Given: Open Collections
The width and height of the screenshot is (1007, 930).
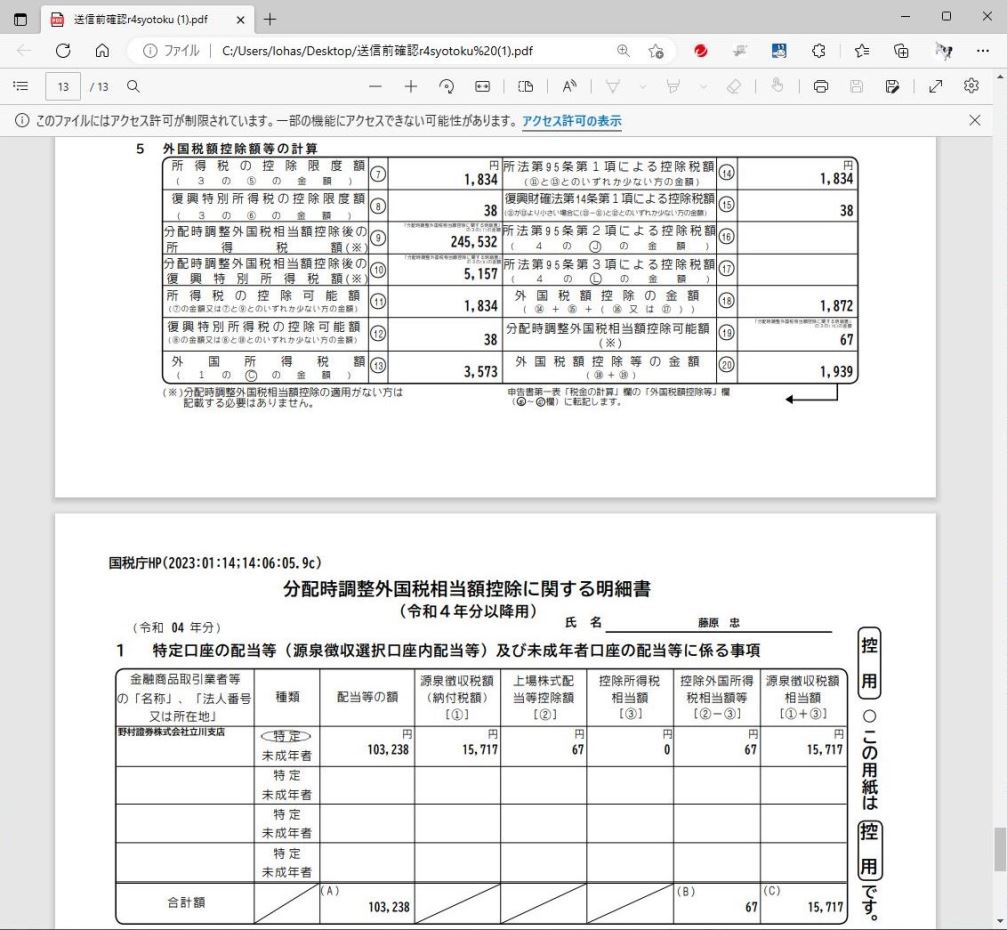Looking at the screenshot, I should [x=901, y=51].
